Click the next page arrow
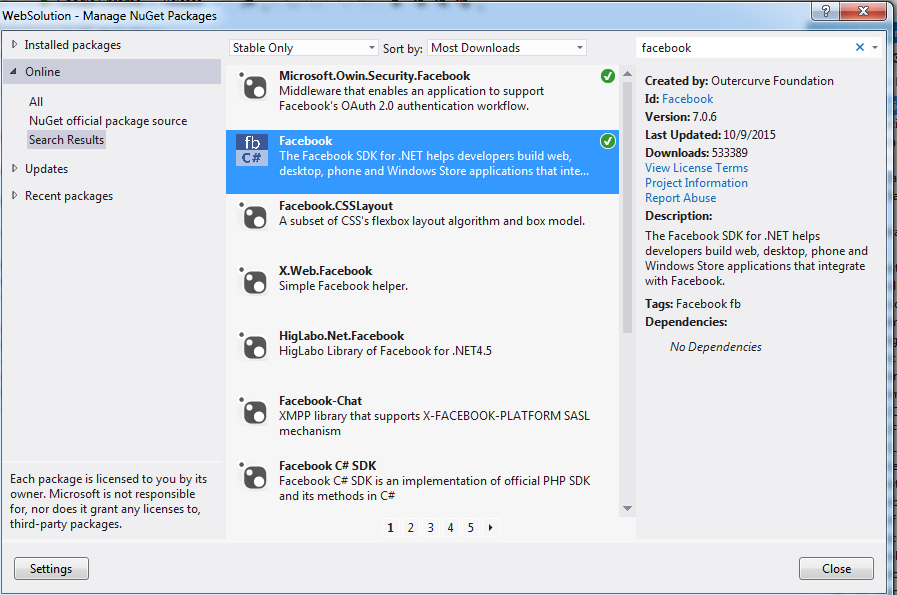 490,527
